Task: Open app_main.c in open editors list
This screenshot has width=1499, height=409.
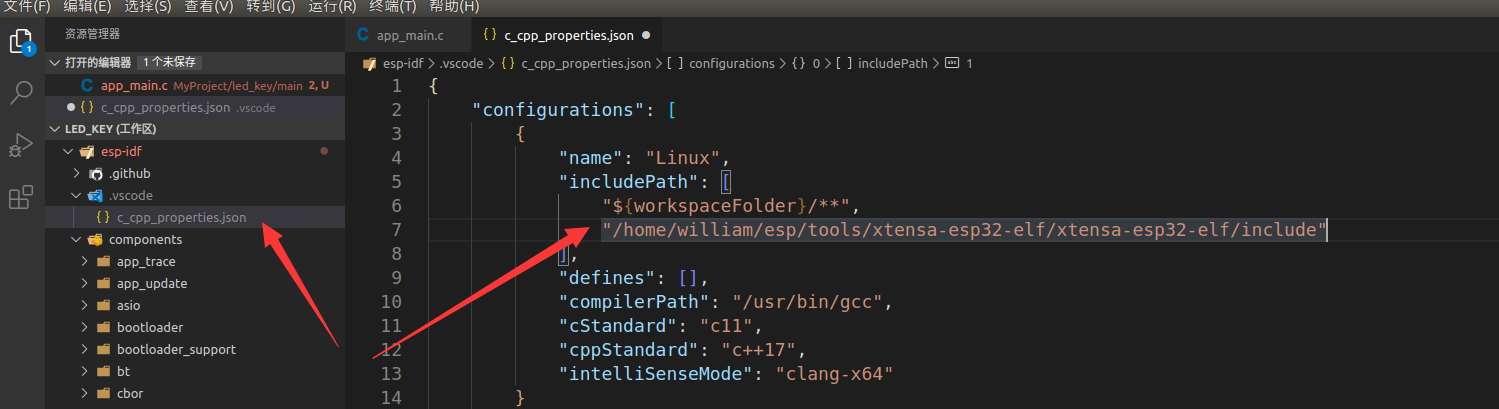Action: [195, 85]
